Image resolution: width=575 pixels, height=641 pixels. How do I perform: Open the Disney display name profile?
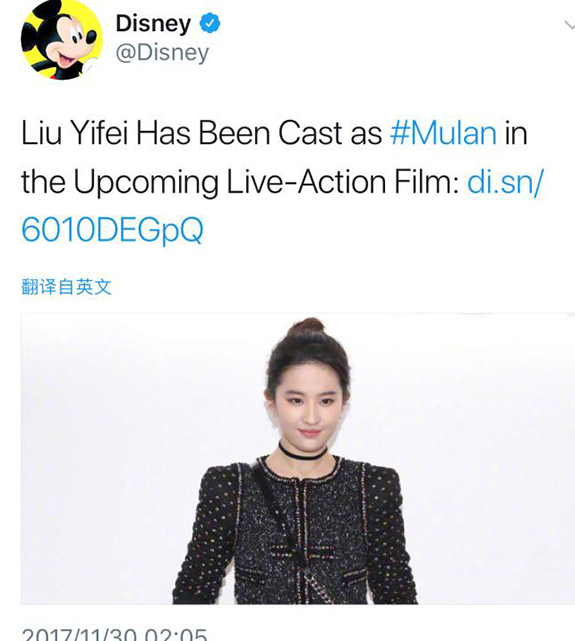coord(153,24)
